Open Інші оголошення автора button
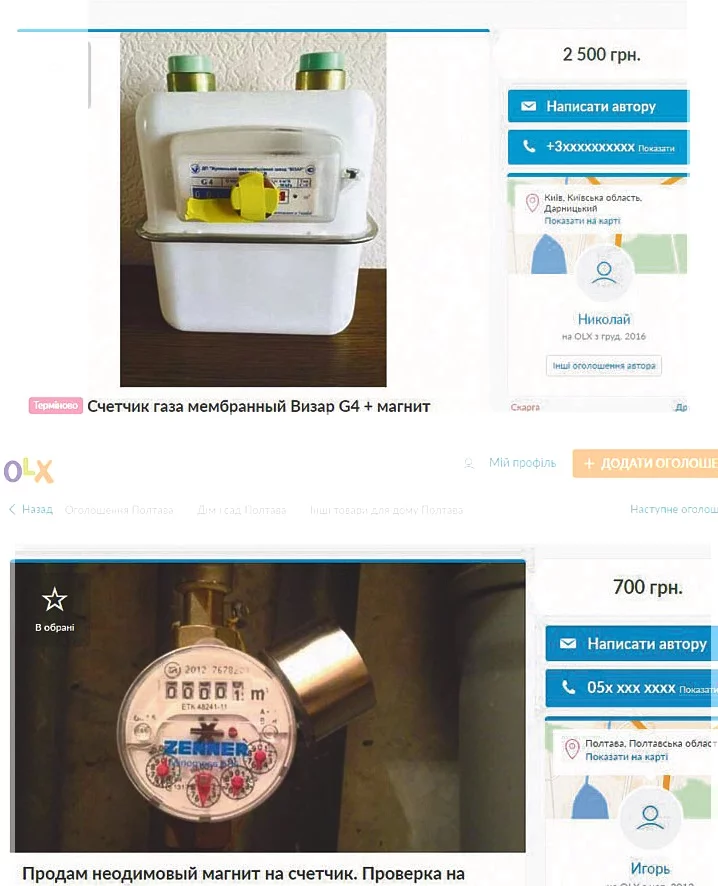 tap(603, 366)
